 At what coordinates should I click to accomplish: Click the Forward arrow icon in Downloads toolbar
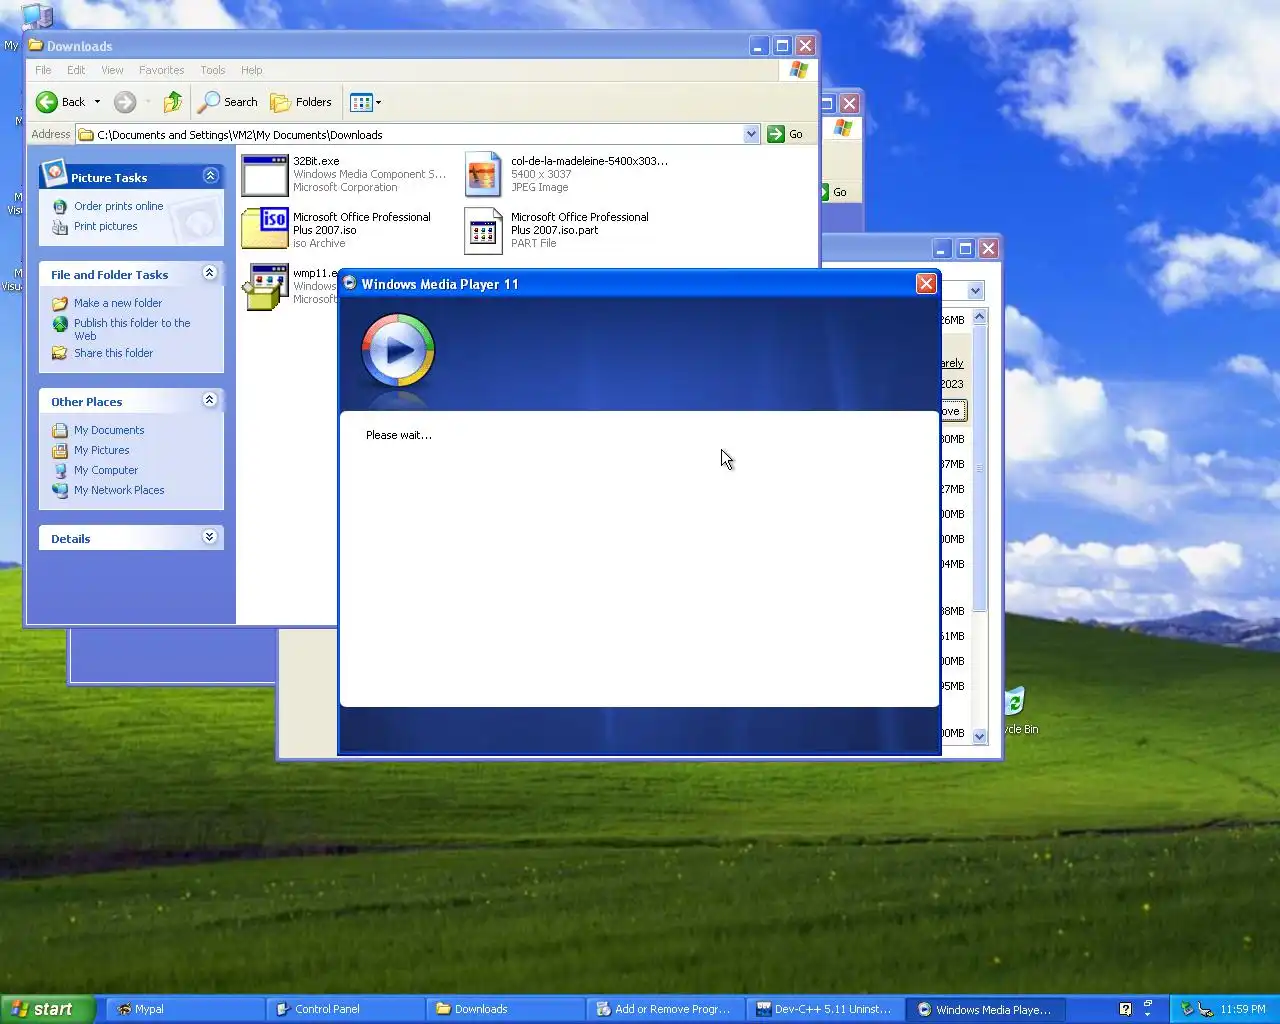click(125, 102)
